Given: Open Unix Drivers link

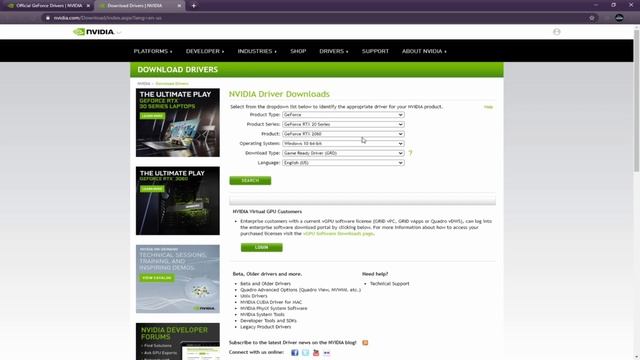Looking at the screenshot, I should tap(253, 296).
